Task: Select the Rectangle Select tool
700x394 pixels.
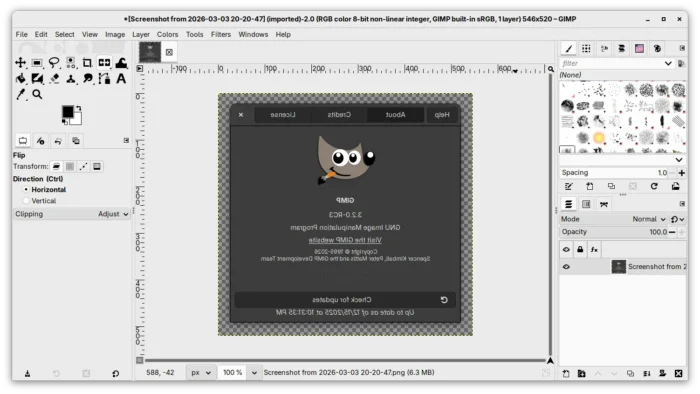Action: (x=37, y=62)
